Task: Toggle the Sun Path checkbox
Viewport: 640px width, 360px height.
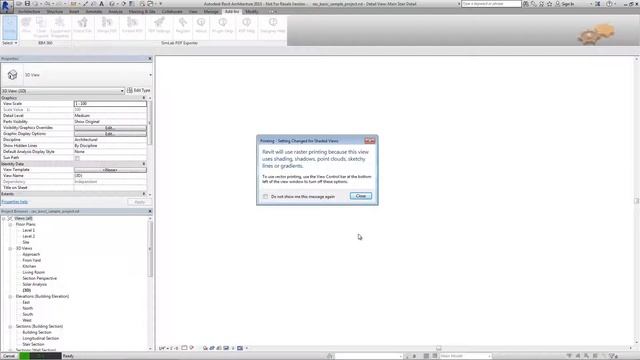Action: (77, 158)
